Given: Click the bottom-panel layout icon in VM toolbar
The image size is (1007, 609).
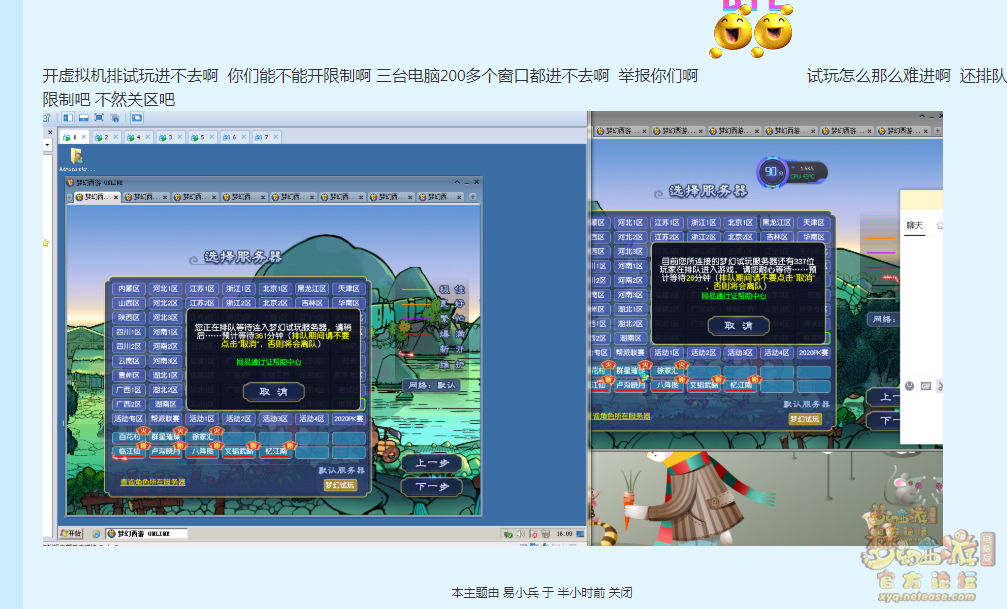Looking at the screenshot, I should [x=83, y=118].
